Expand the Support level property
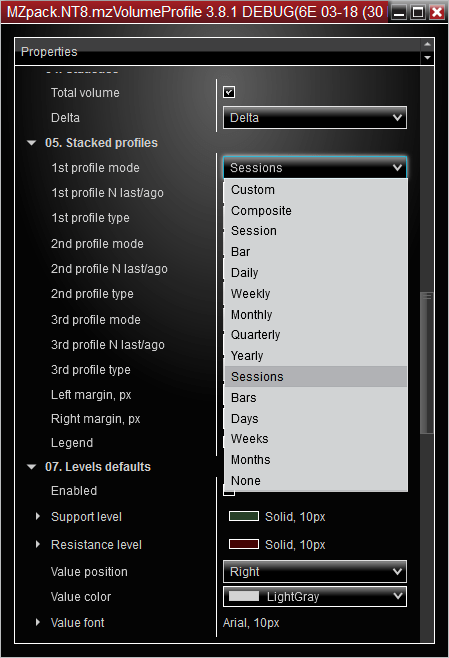 38,517
